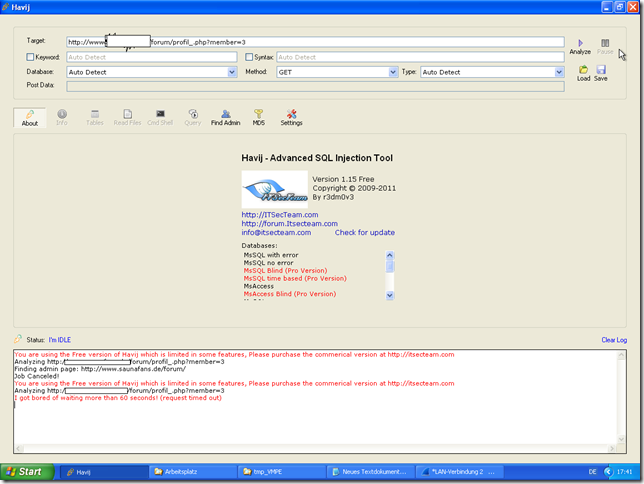Expand the Type dropdown
The image size is (644, 484).
click(559, 72)
